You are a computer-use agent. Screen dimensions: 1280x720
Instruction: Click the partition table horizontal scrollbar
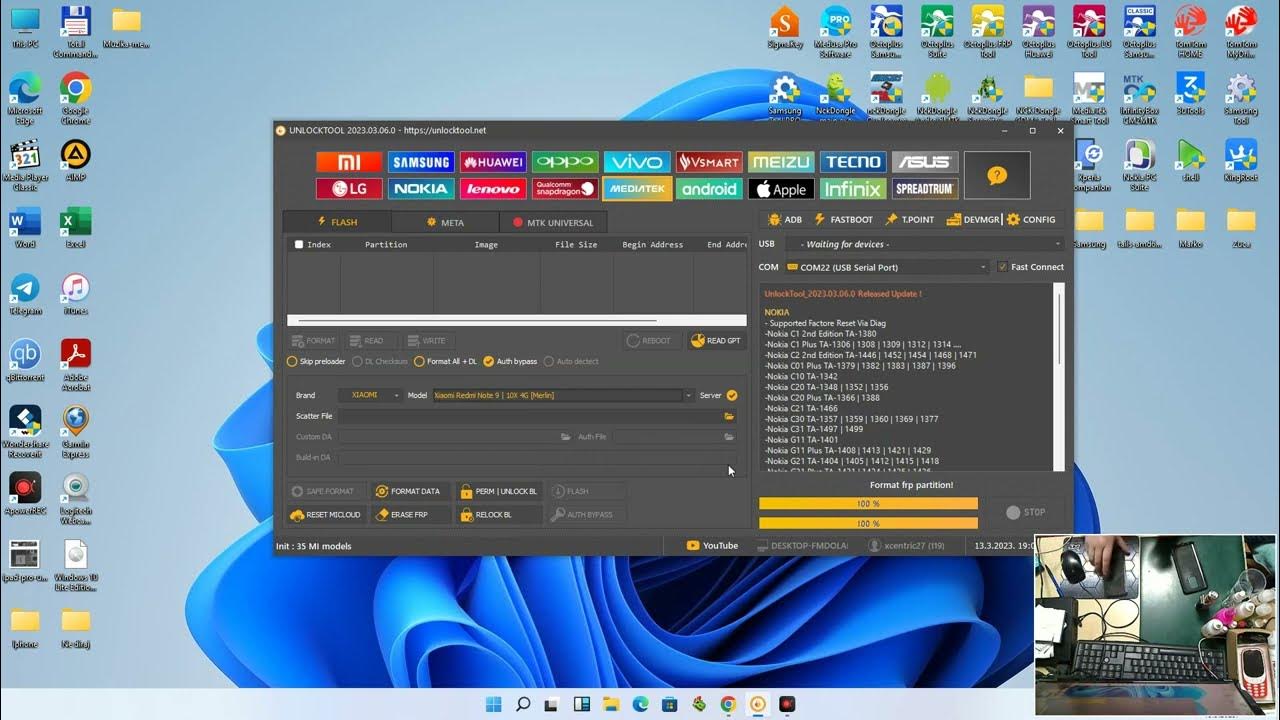coord(516,320)
